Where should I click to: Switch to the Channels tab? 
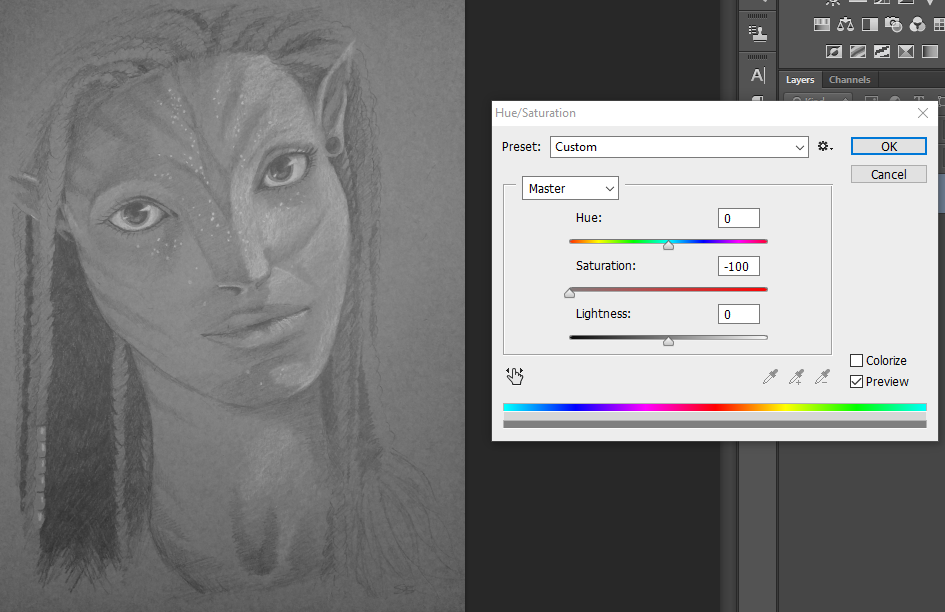coord(849,80)
